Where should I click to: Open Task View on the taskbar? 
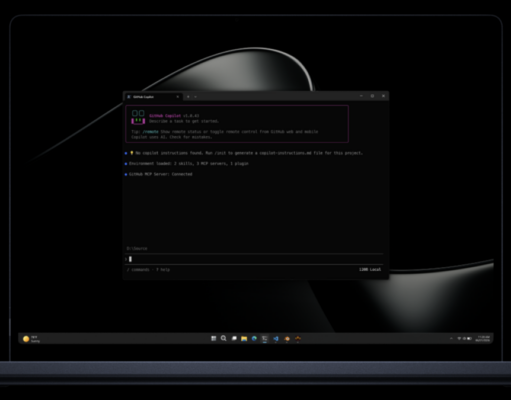(x=234, y=338)
